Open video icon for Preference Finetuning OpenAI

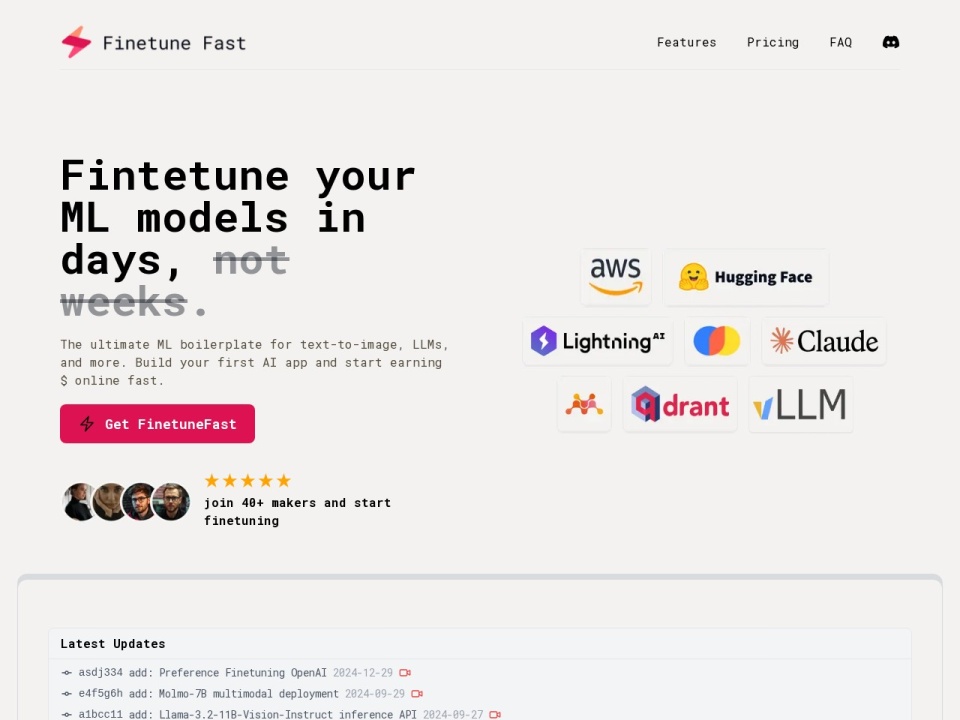[x=405, y=673]
